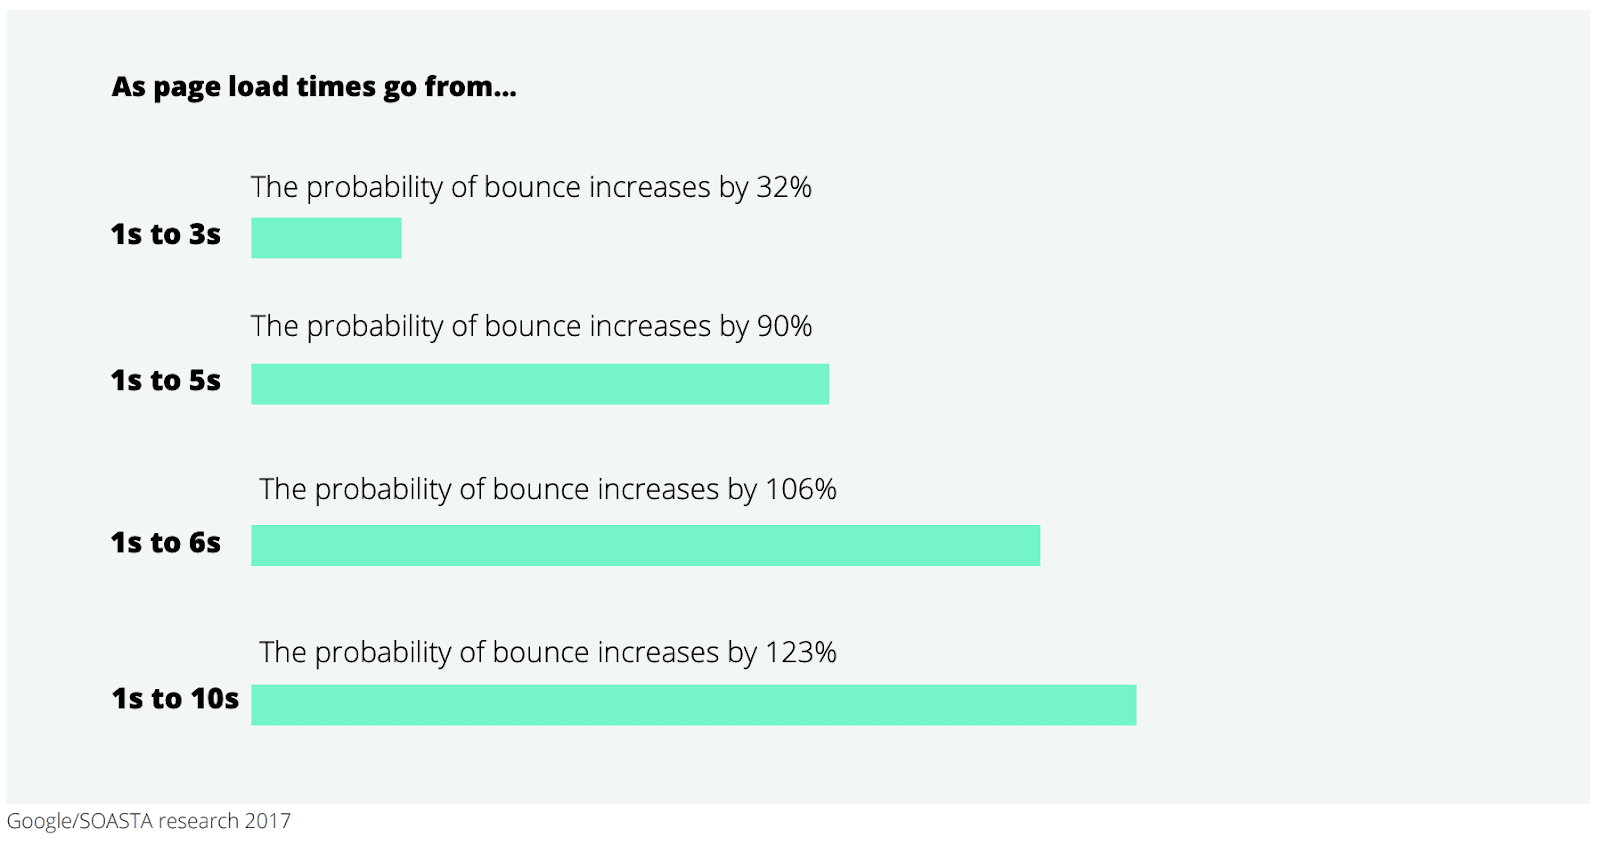This screenshot has width=1600, height=845.
Task: Click the year "2017" in the caption
Action: pos(267,821)
